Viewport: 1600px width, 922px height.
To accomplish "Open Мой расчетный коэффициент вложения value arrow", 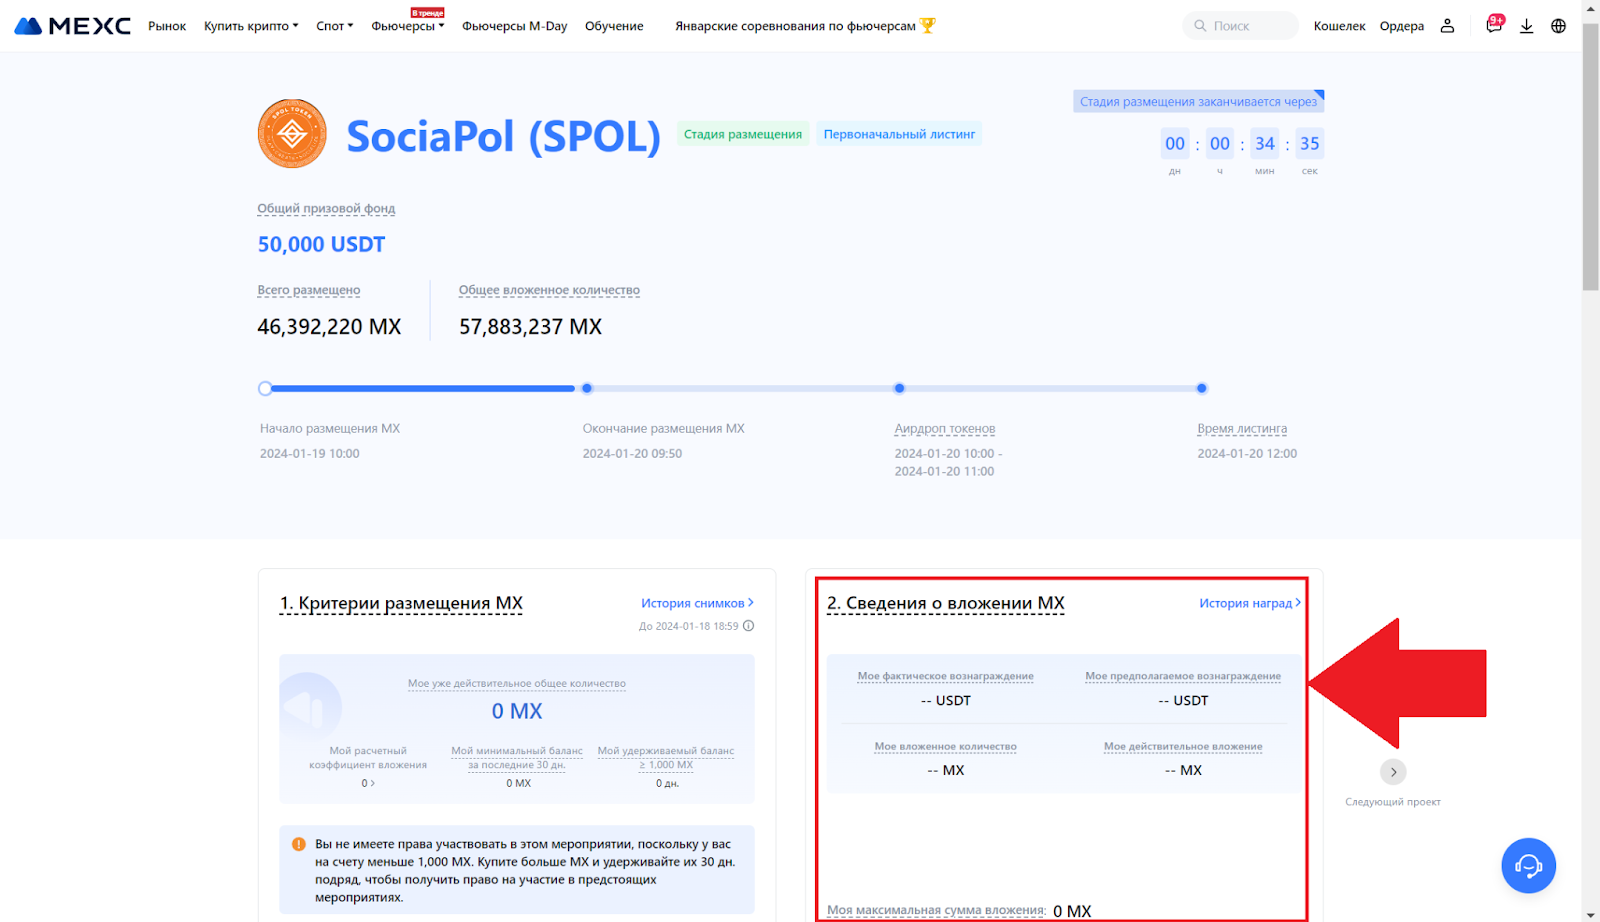I will pyautogui.click(x=368, y=783).
